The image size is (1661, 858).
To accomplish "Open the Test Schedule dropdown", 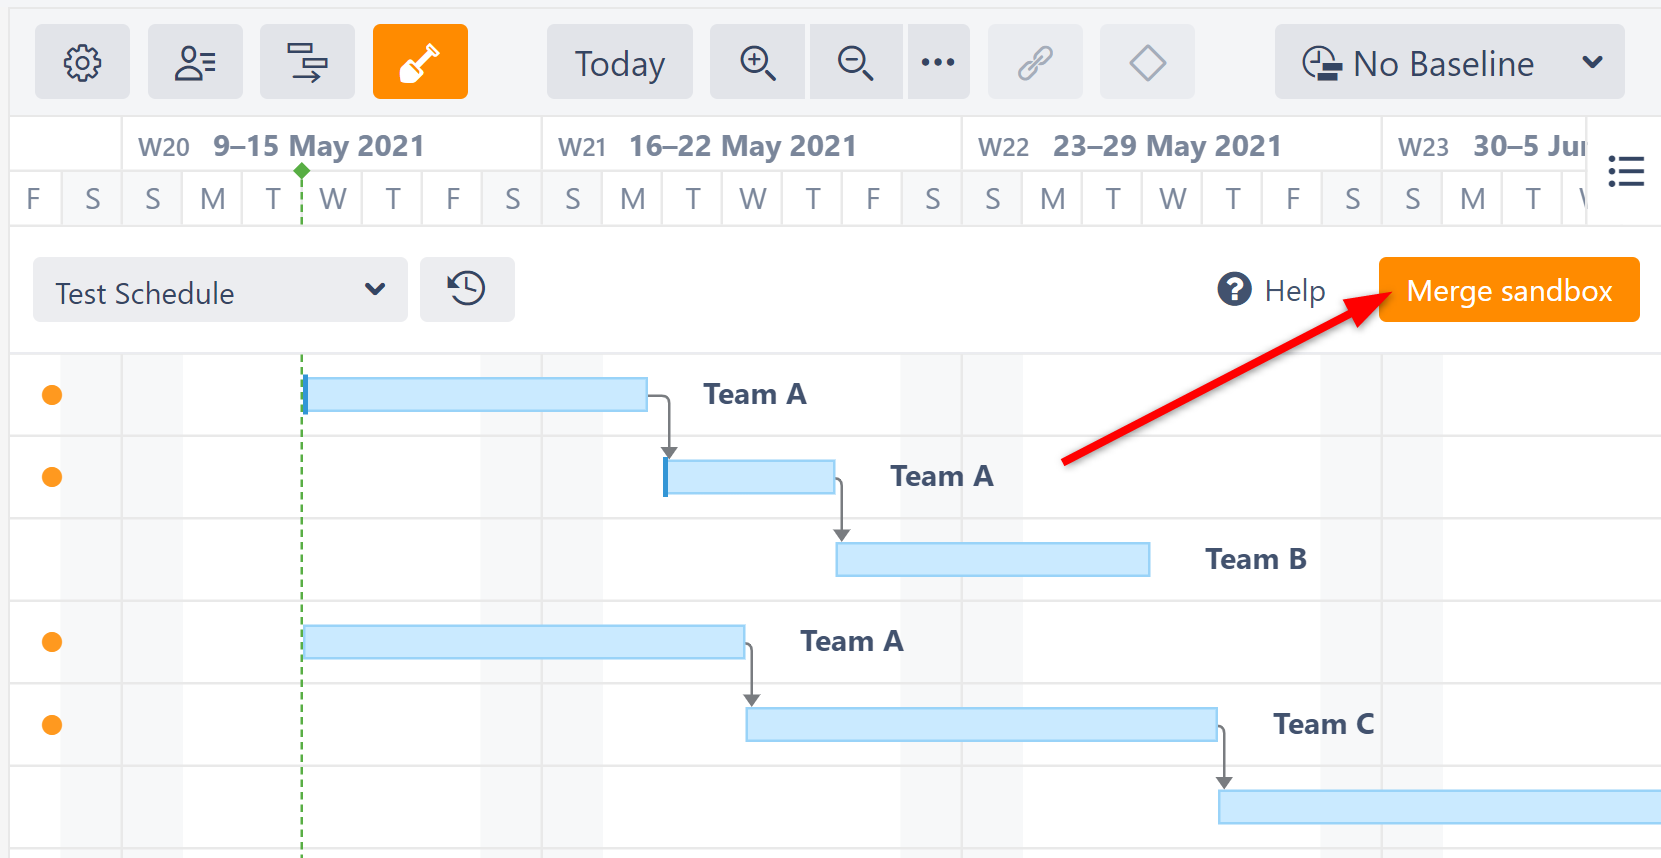I will 219,291.
